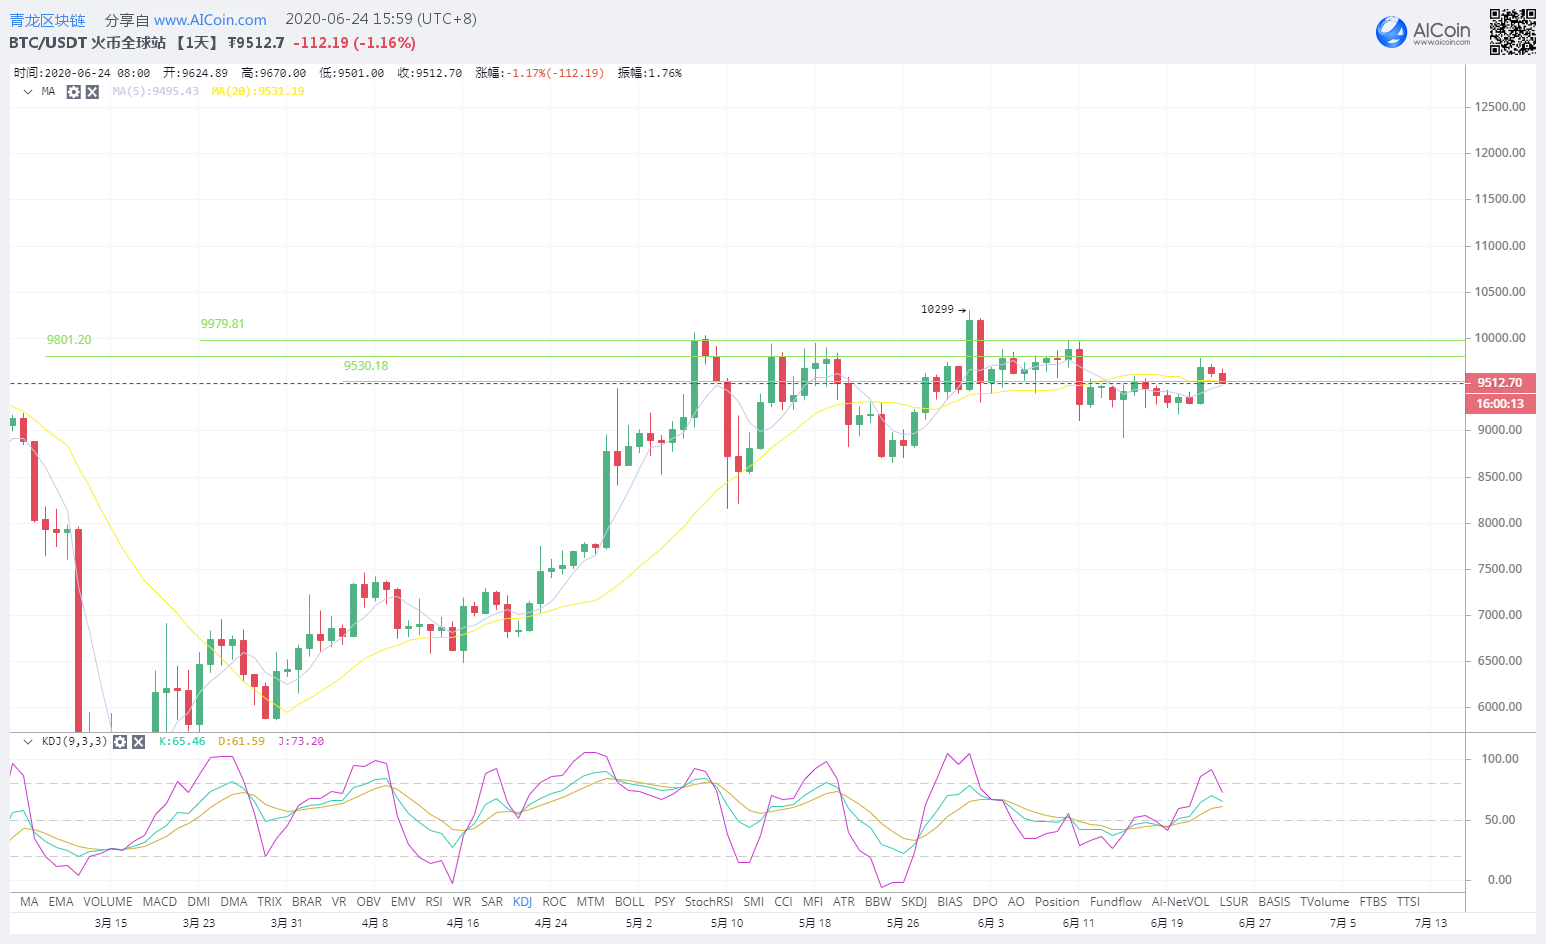1546x944 pixels.
Task: Switch to the OBV indicator tab
Action: click(369, 902)
